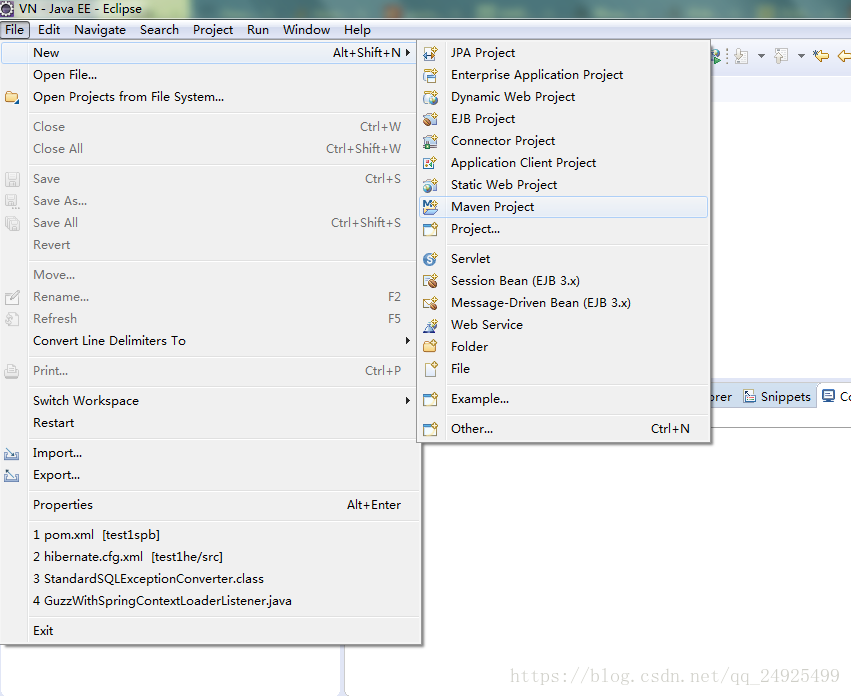Open the Previous Annotation dropdown arrow
This screenshot has height=696, width=851.
(801, 56)
